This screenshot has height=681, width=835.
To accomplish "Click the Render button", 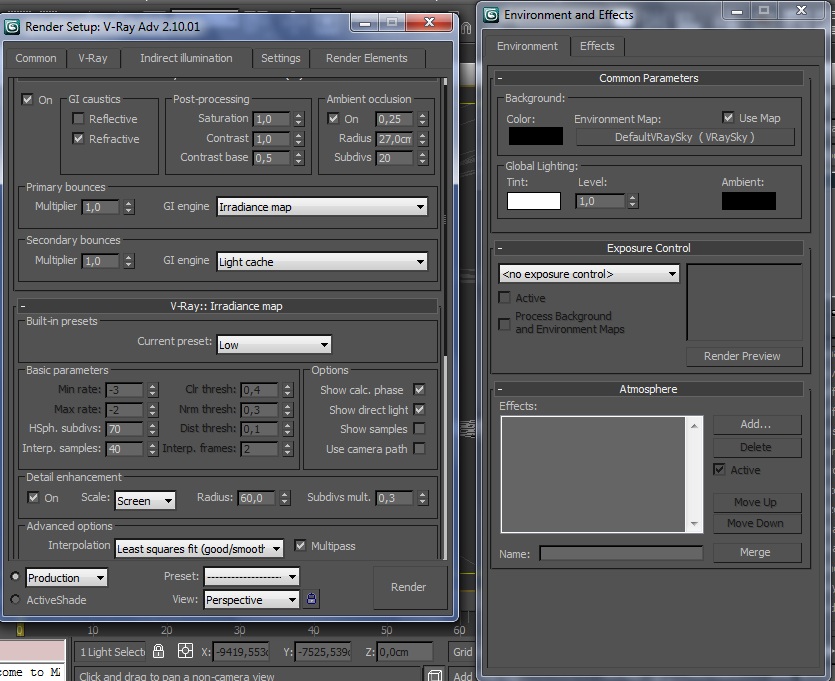I will (408, 587).
